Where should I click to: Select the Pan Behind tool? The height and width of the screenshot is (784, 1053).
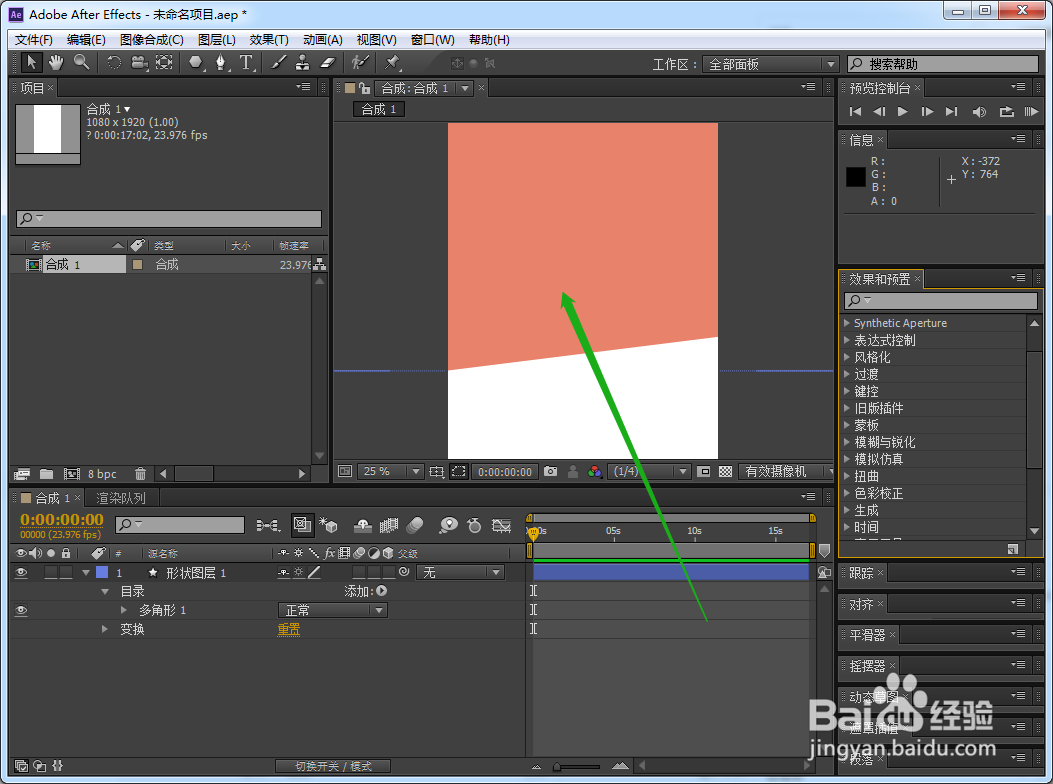164,62
